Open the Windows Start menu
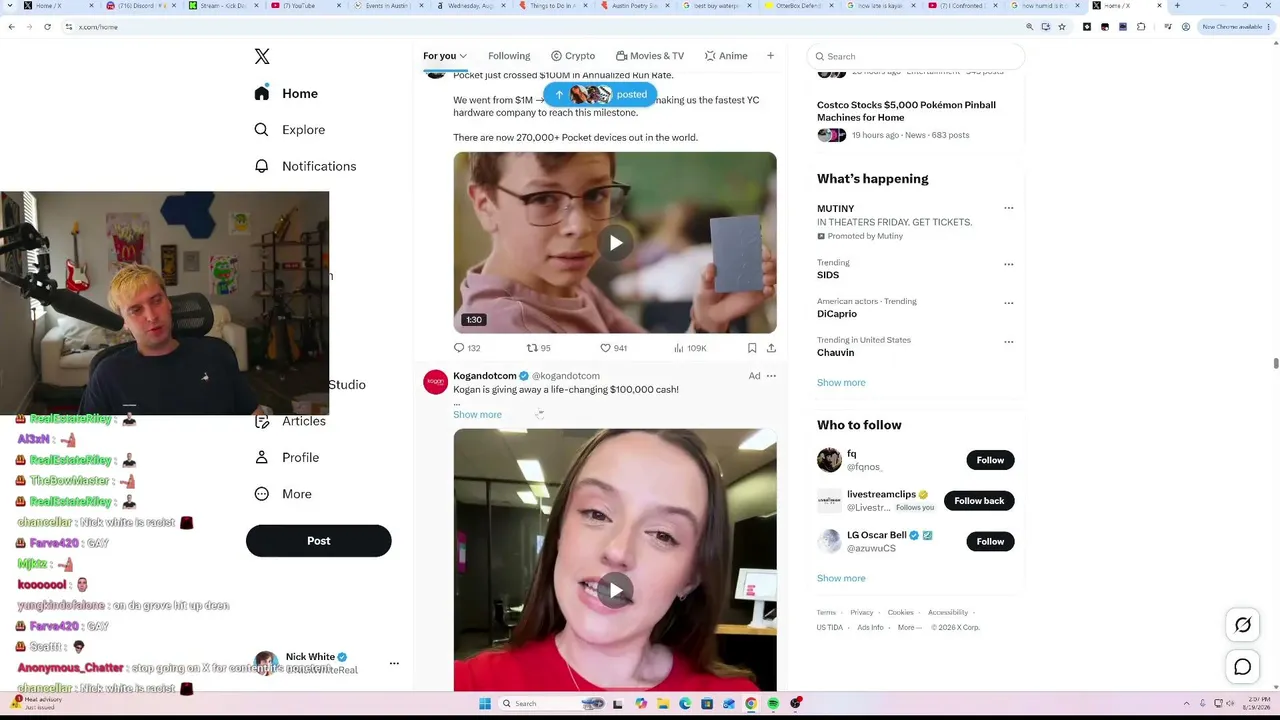The width and height of the screenshot is (1280, 720). click(x=485, y=704)
